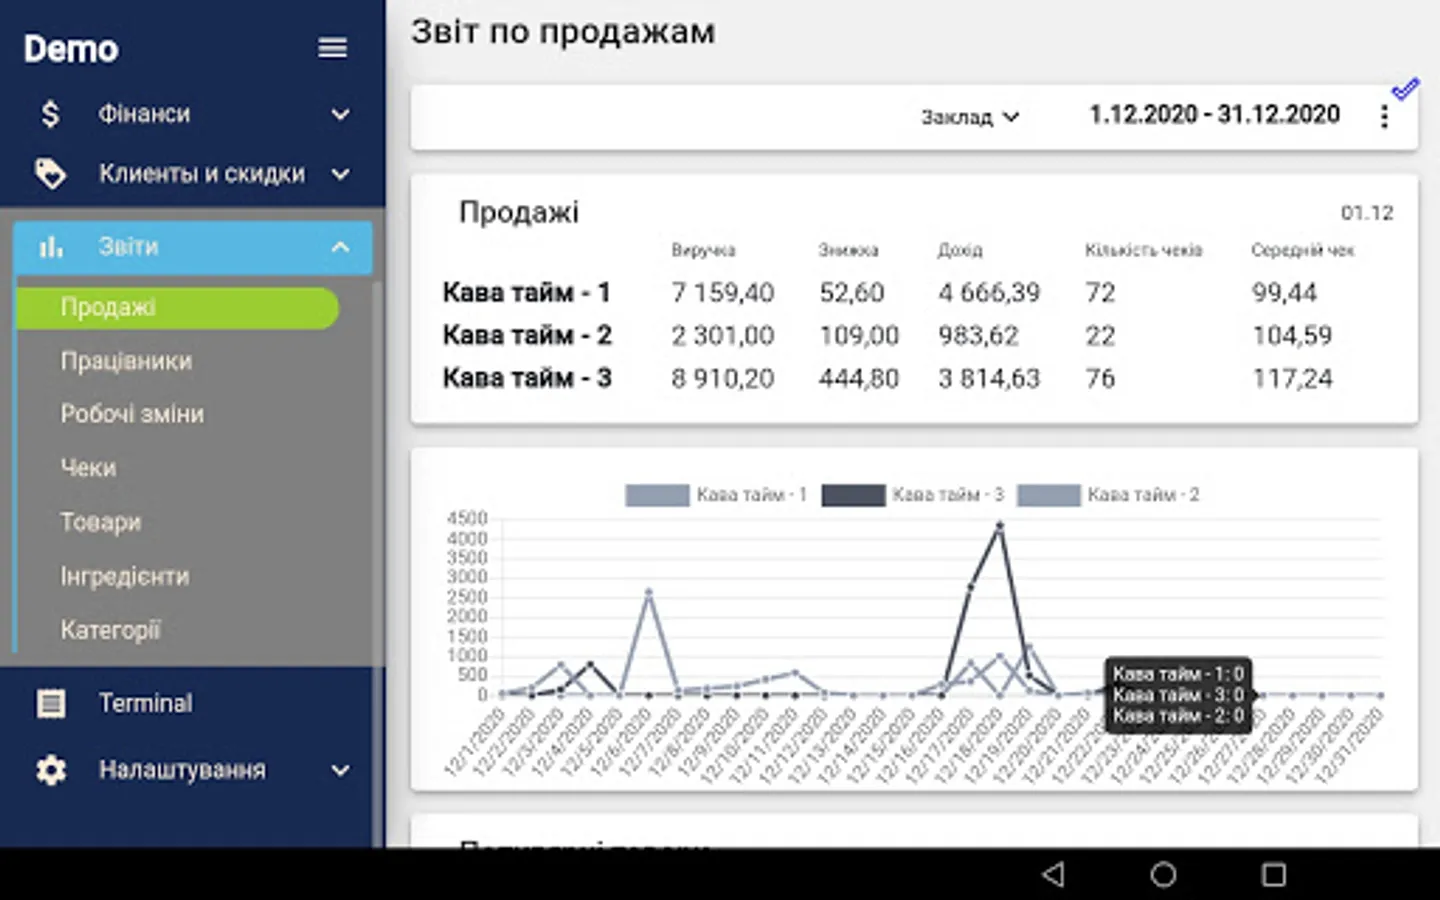Open the Категорії report
This screenshot has height=900, width=1440.
tap(110, 630)
